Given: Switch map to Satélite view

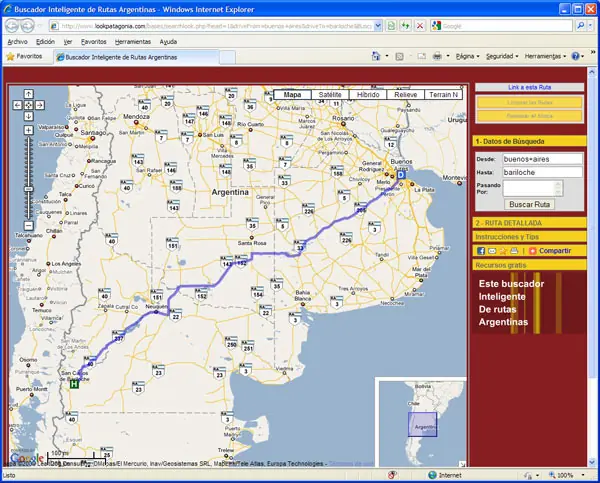Looking at the screenshot, I should [x=330, y=95].
